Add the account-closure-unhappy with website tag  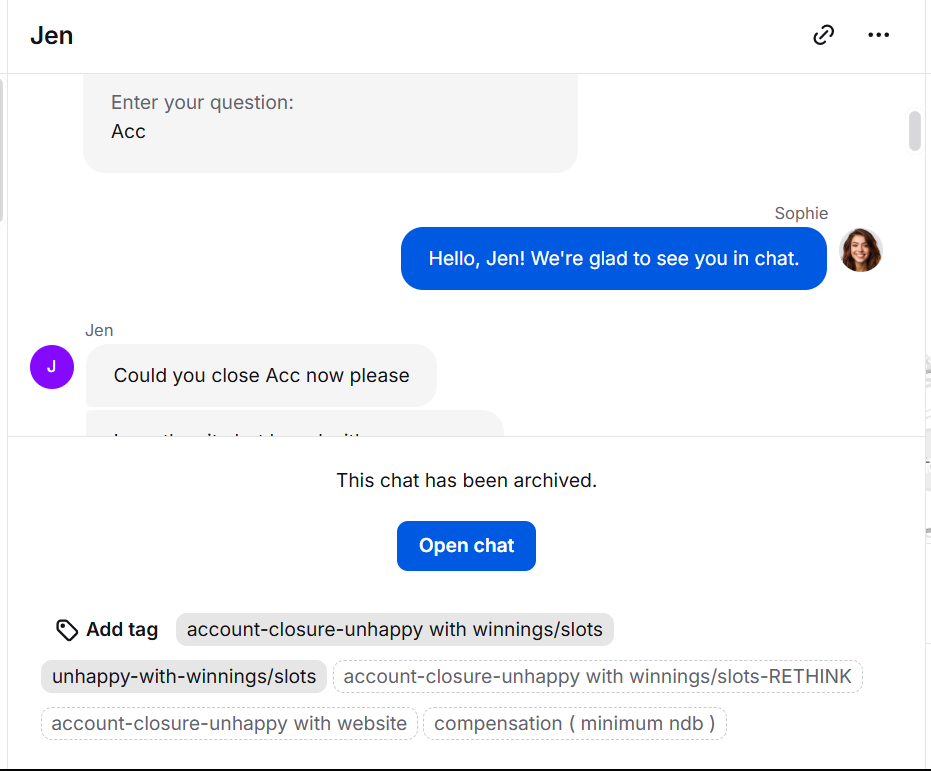(x=229, y=723)
